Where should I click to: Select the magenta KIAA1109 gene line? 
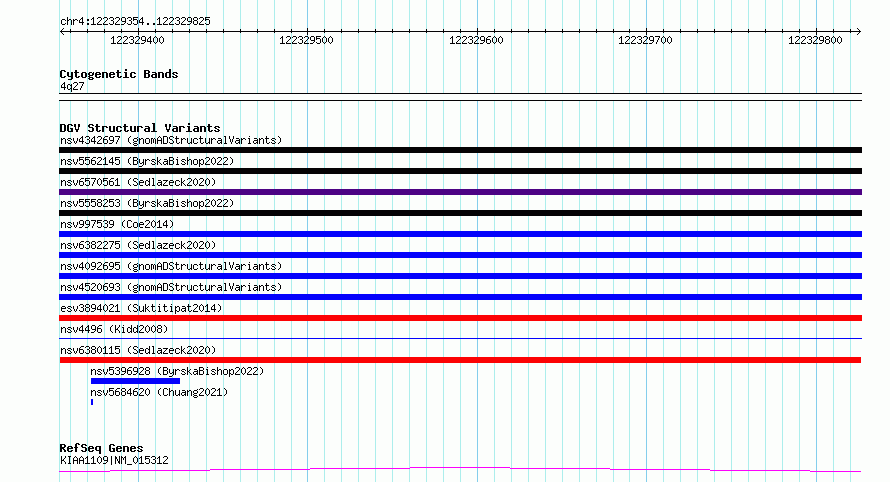(460, 470)
